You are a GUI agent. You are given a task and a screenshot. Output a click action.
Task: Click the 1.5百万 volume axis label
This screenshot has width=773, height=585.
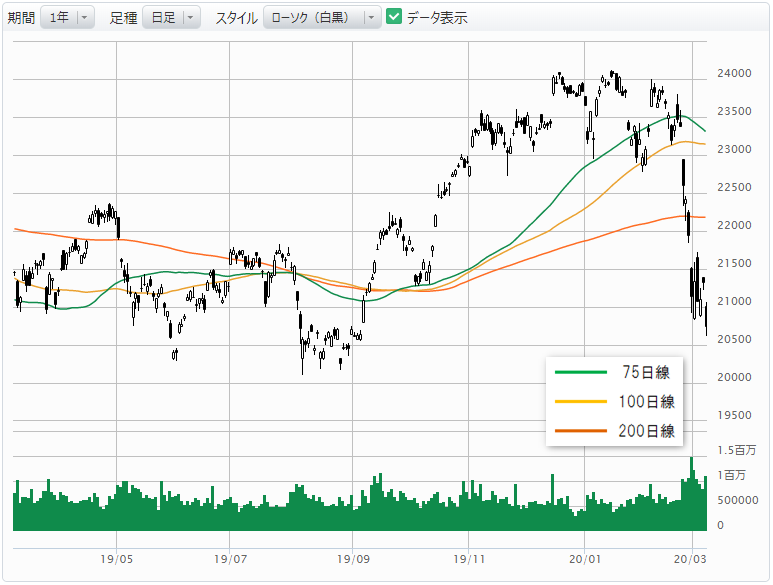tap(737, 450)
